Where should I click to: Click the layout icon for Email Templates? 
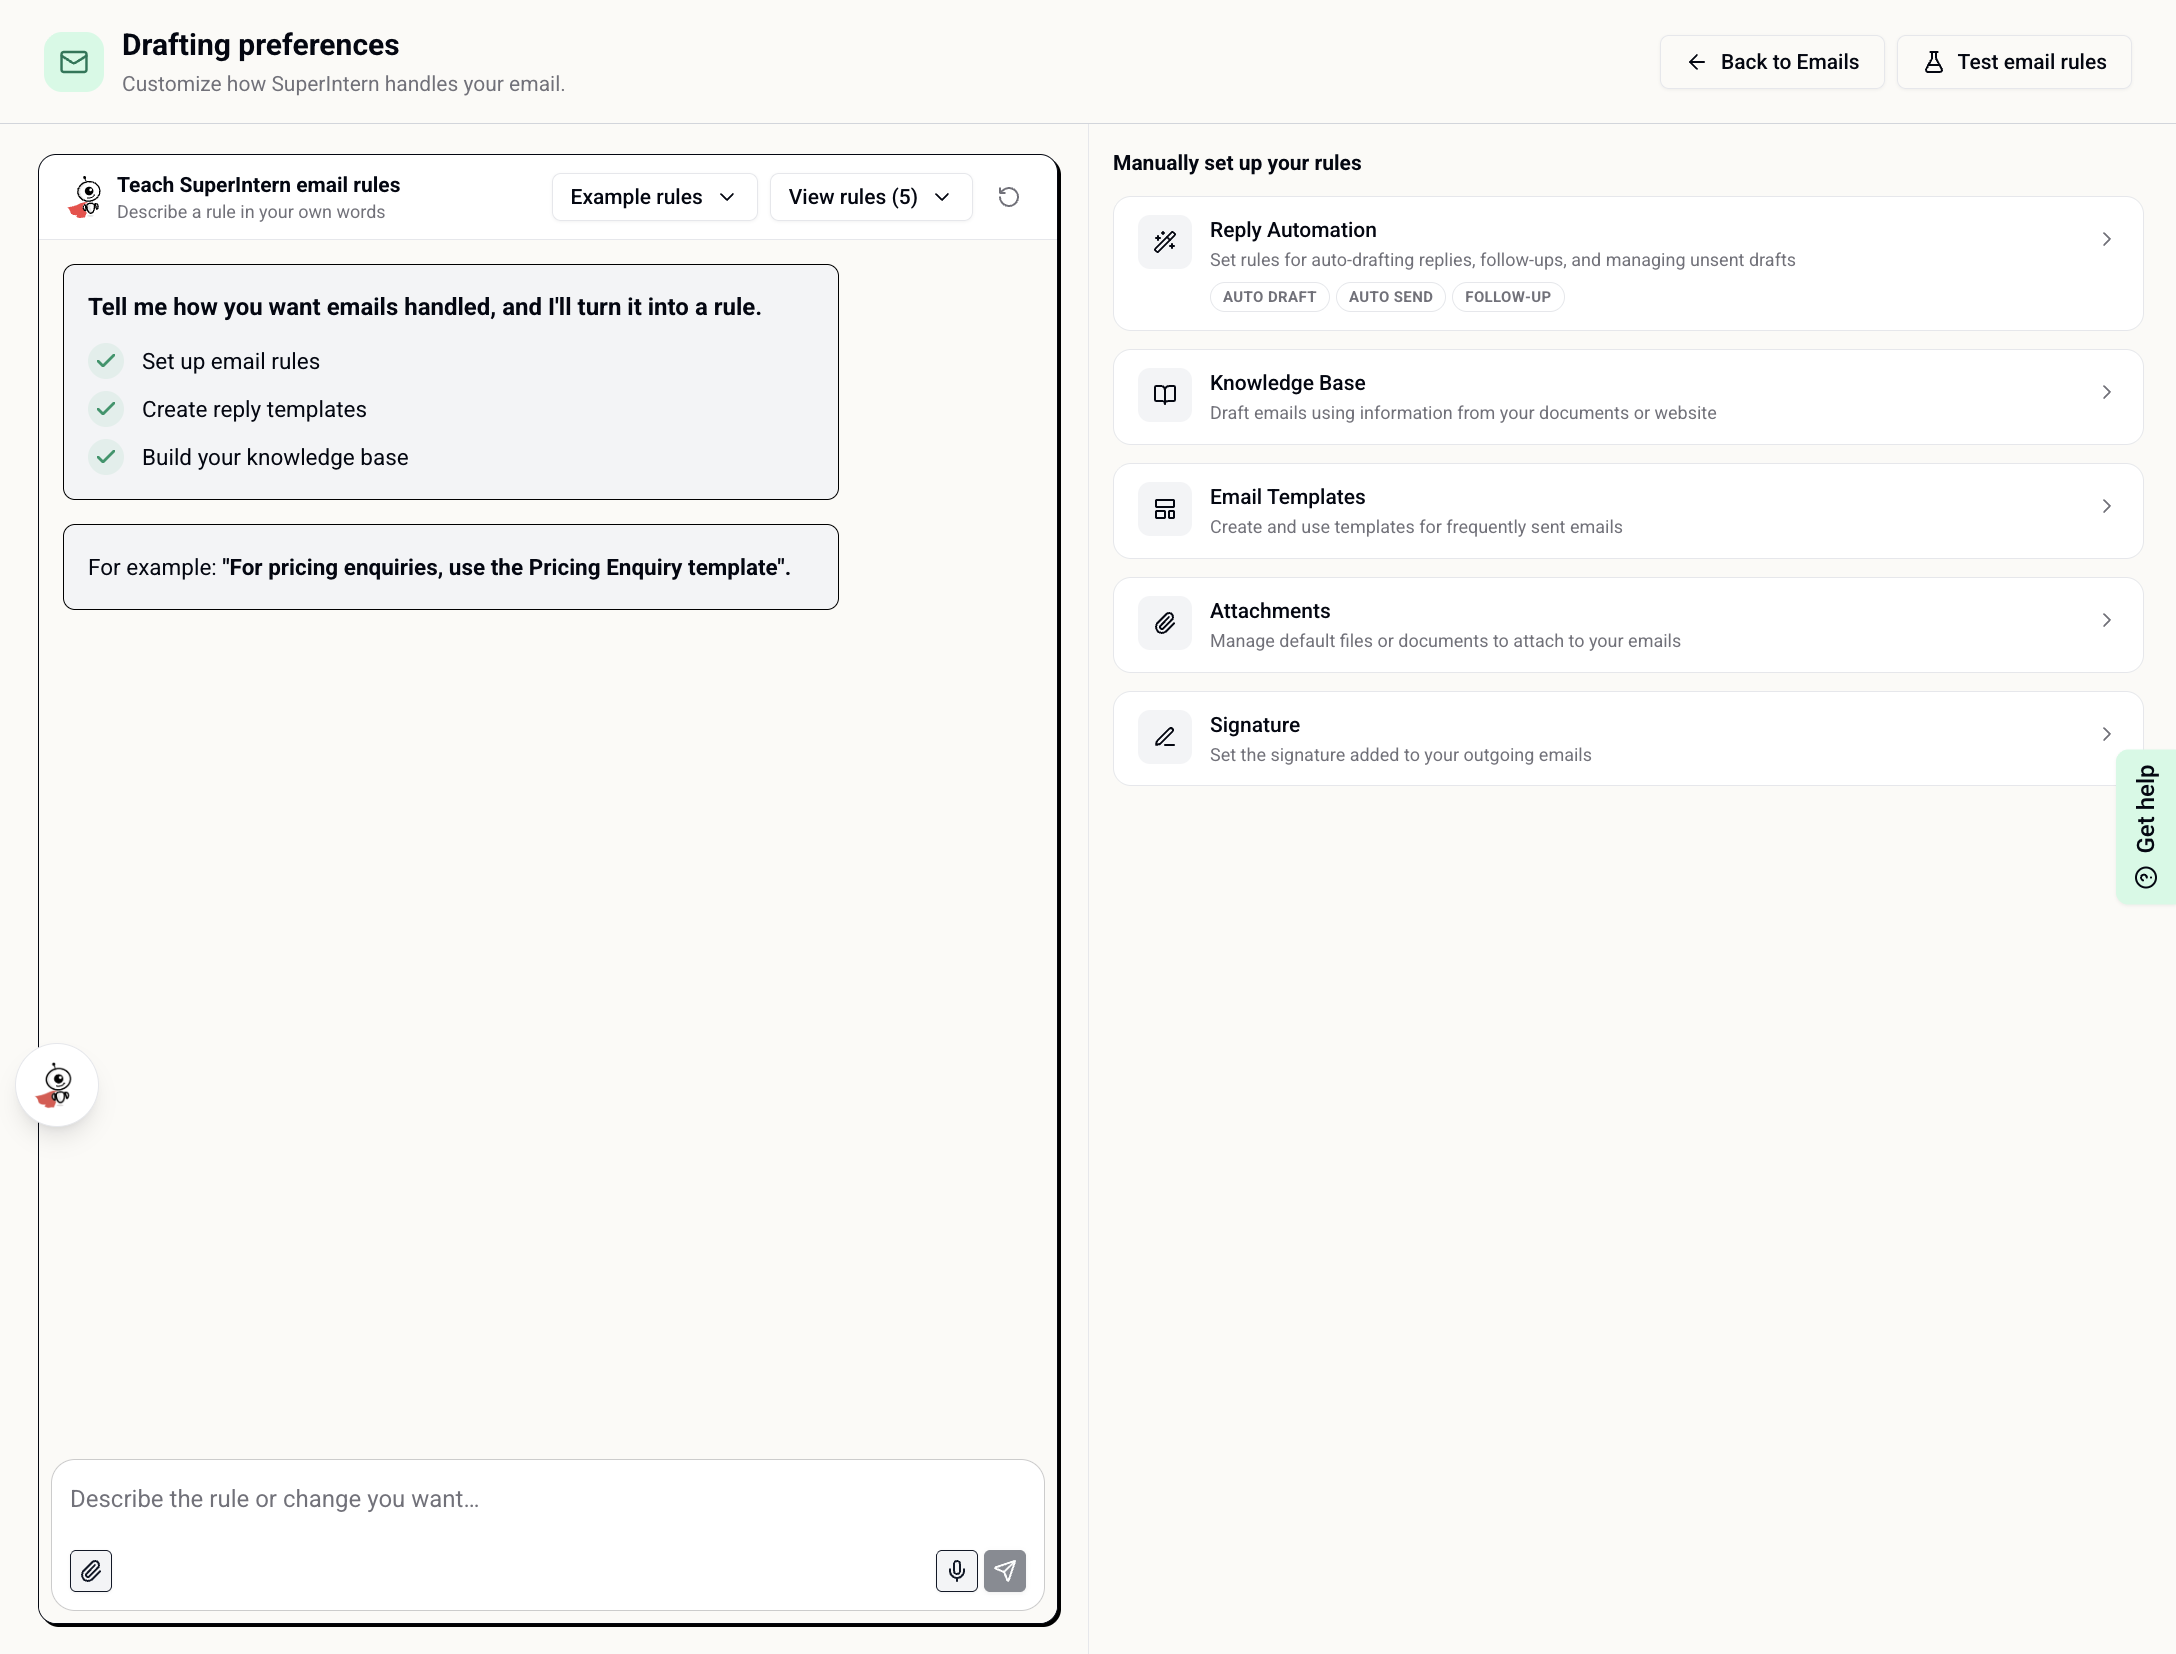coord(1165,509)
